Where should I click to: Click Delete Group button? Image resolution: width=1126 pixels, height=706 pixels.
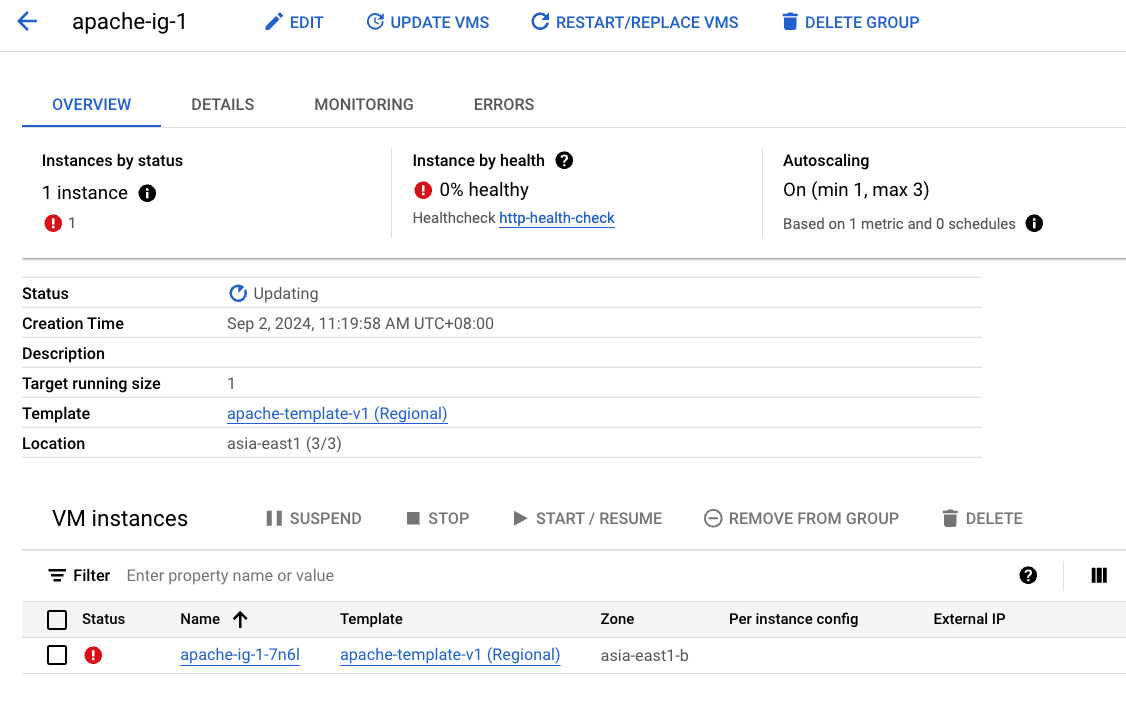coord(850,22)
